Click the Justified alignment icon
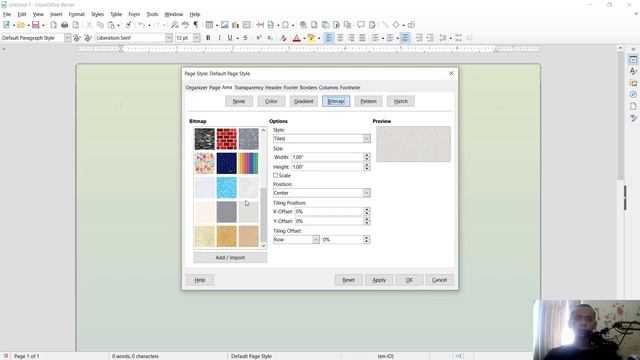640x360 pixels. point(362,38)
